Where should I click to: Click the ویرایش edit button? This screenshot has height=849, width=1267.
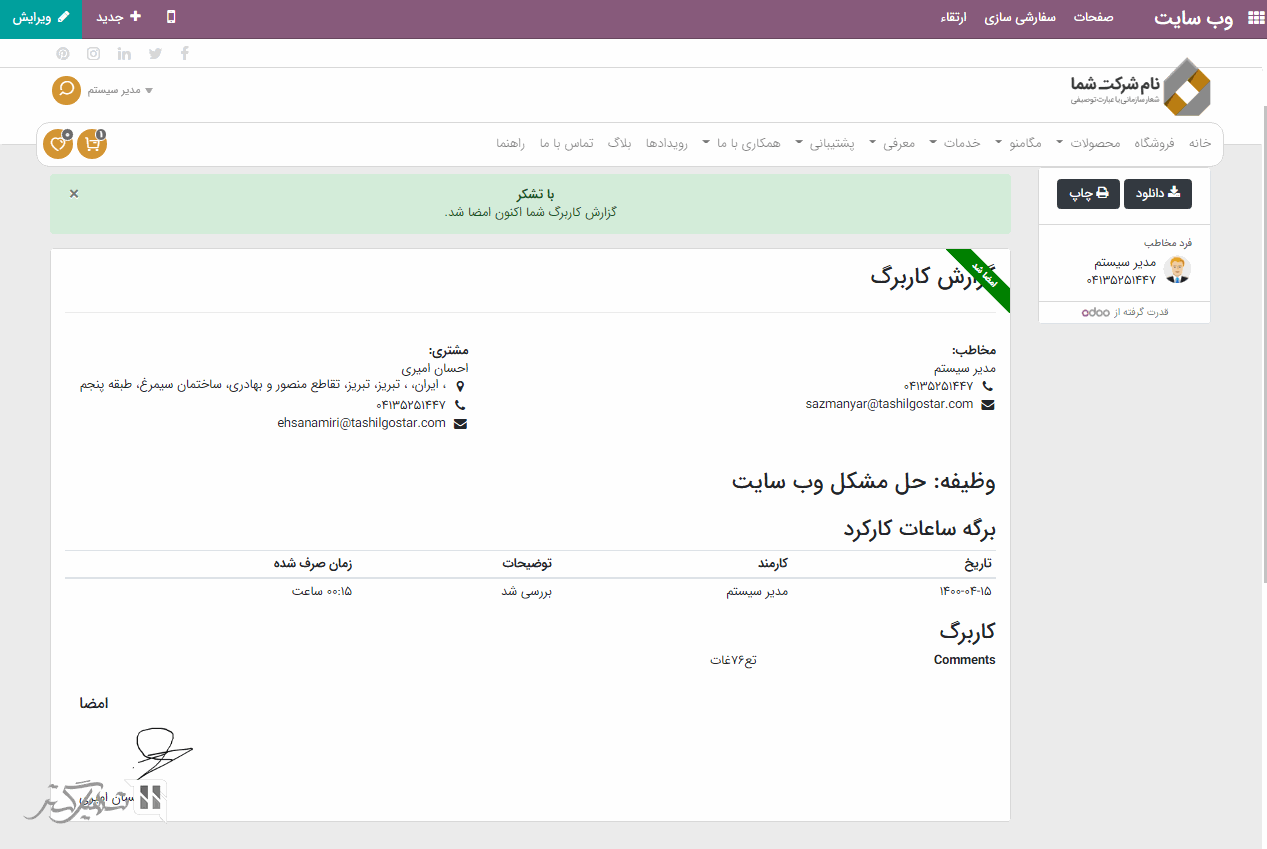[x=41, y=18]
